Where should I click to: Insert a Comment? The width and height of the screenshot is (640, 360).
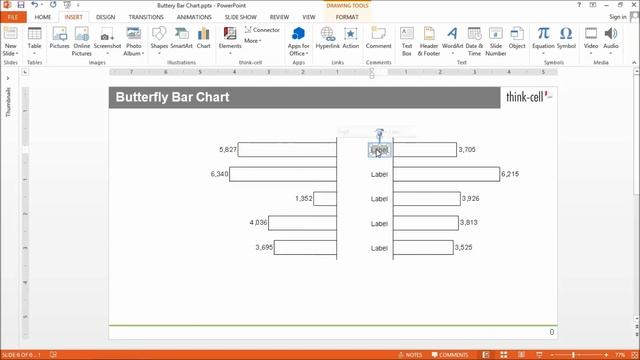pyautogui.click(x=378, y=34)
